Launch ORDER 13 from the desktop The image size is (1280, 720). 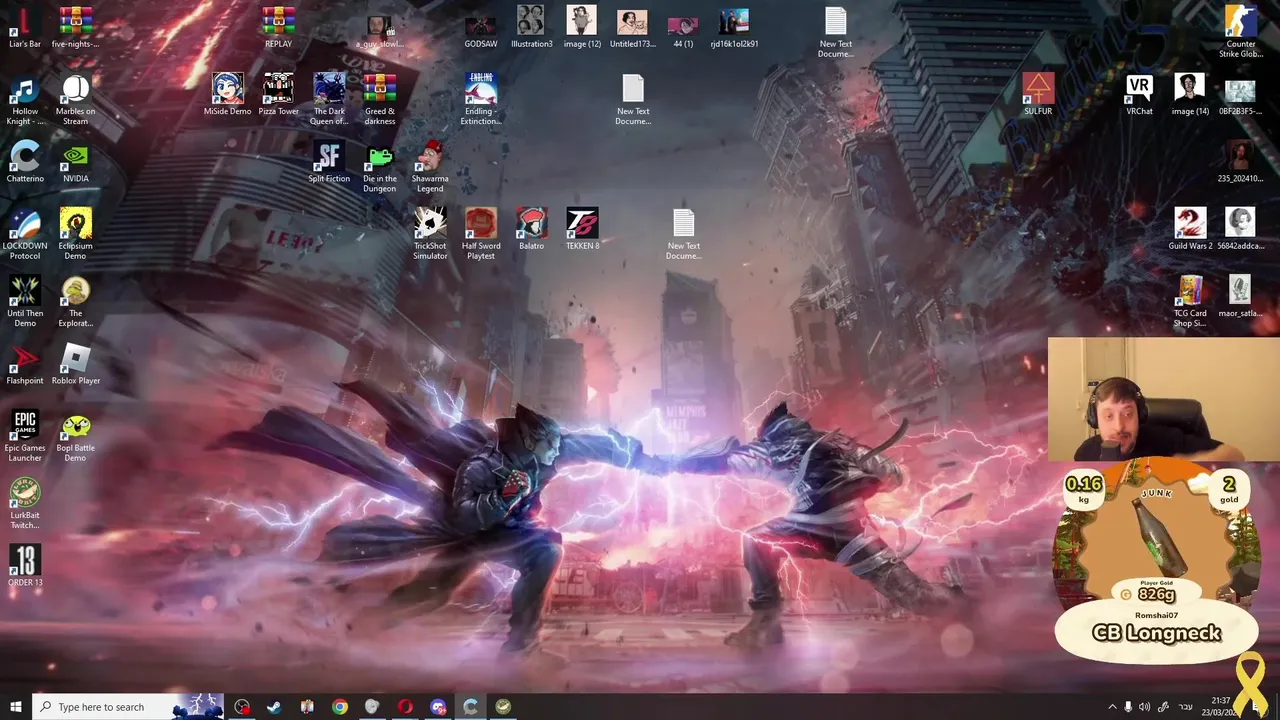[25, 566]
